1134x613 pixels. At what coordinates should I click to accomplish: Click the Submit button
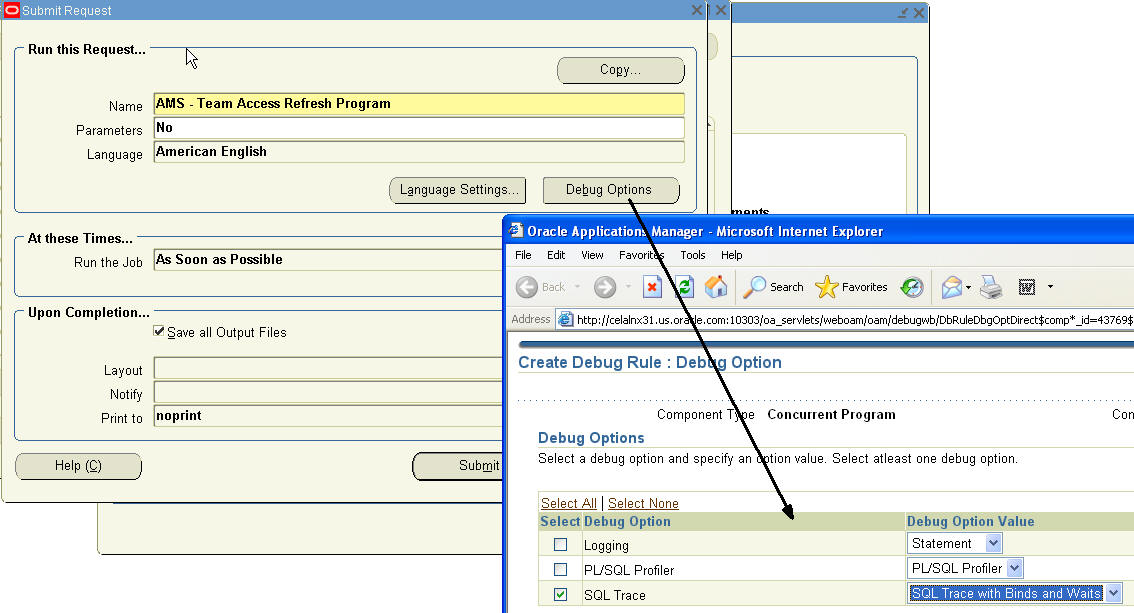click(457, 466)
